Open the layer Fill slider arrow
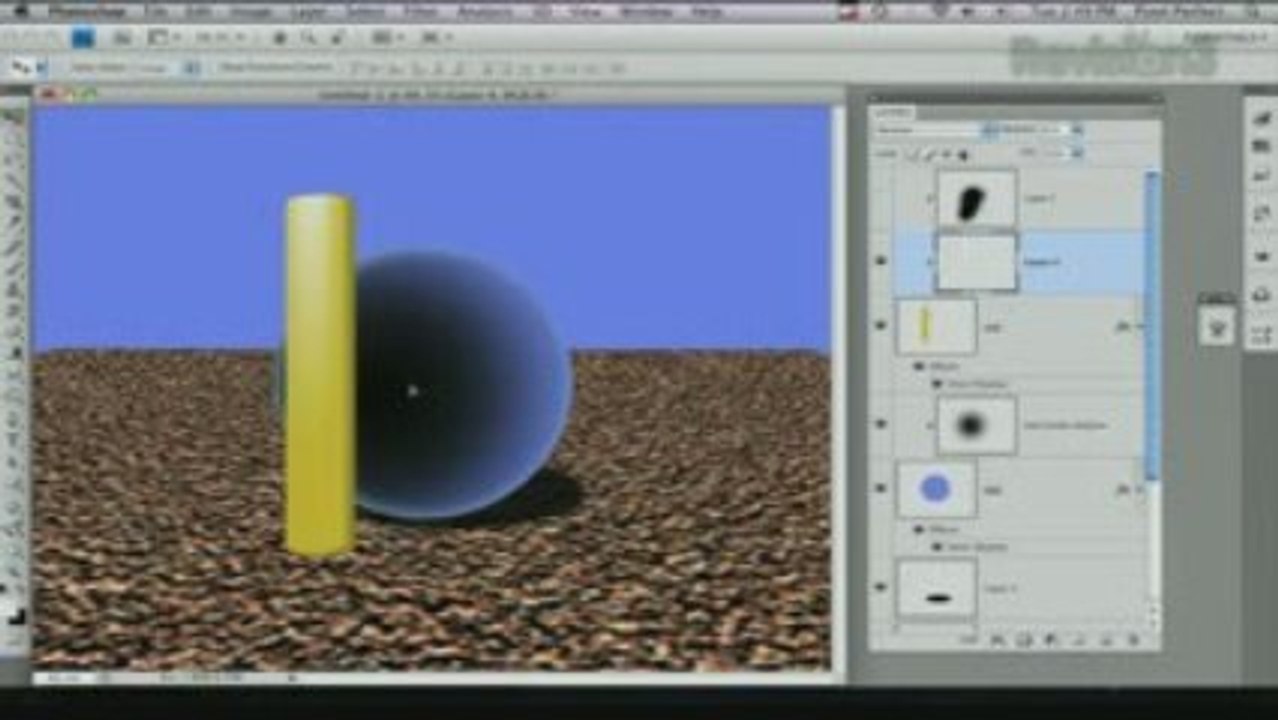 [1077, 153]
